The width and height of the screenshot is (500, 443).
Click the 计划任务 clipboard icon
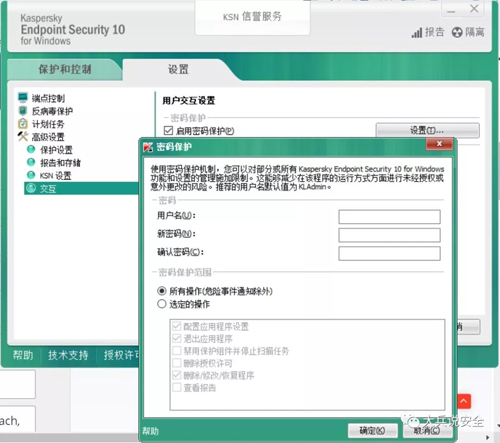coord(23,123)
